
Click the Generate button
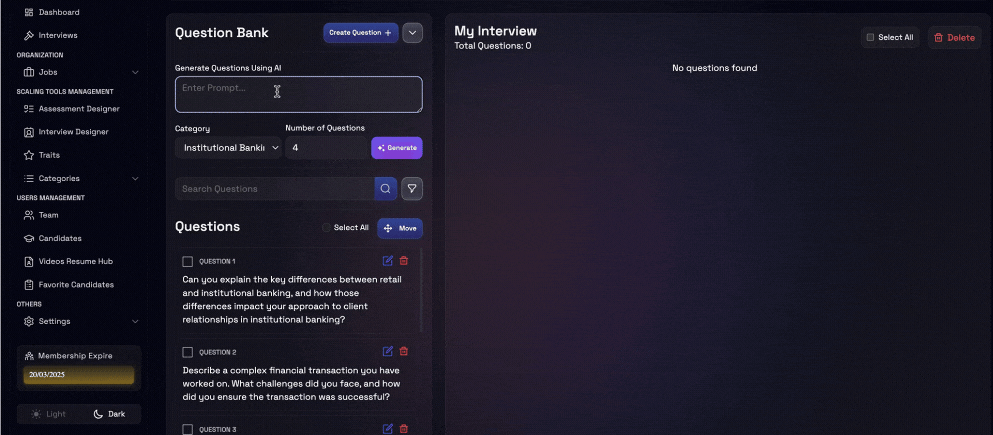[397, 148]
